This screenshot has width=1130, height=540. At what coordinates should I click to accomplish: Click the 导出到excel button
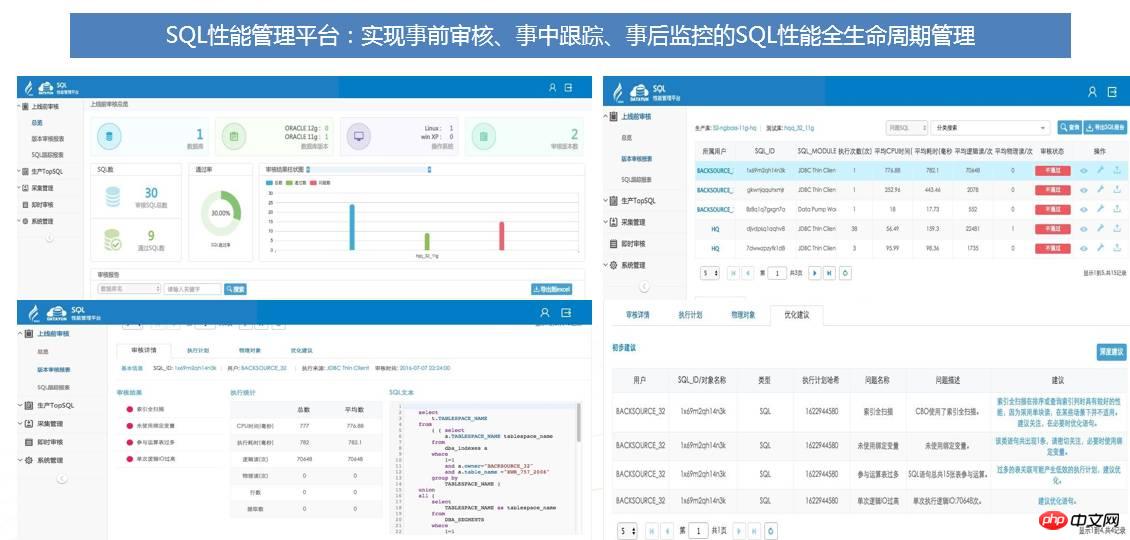pos(551,289)
